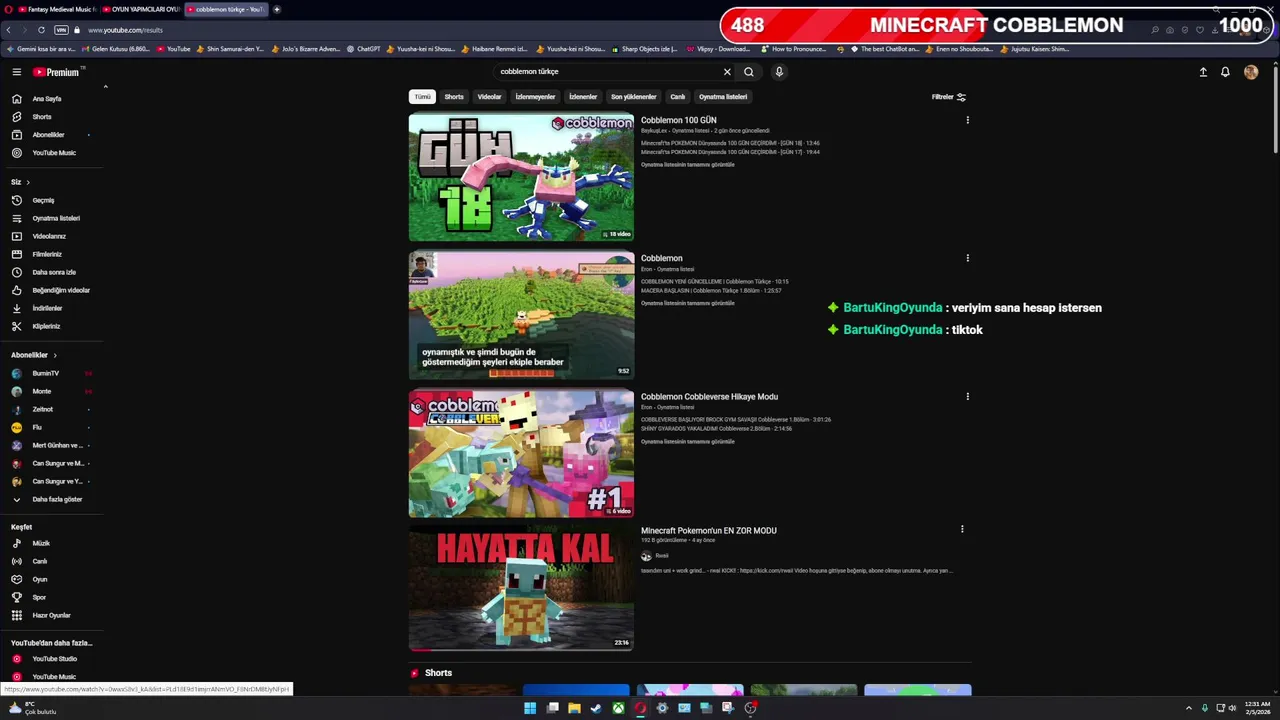Open Hazır Oyunlar in sidebar

coord(53,615)
